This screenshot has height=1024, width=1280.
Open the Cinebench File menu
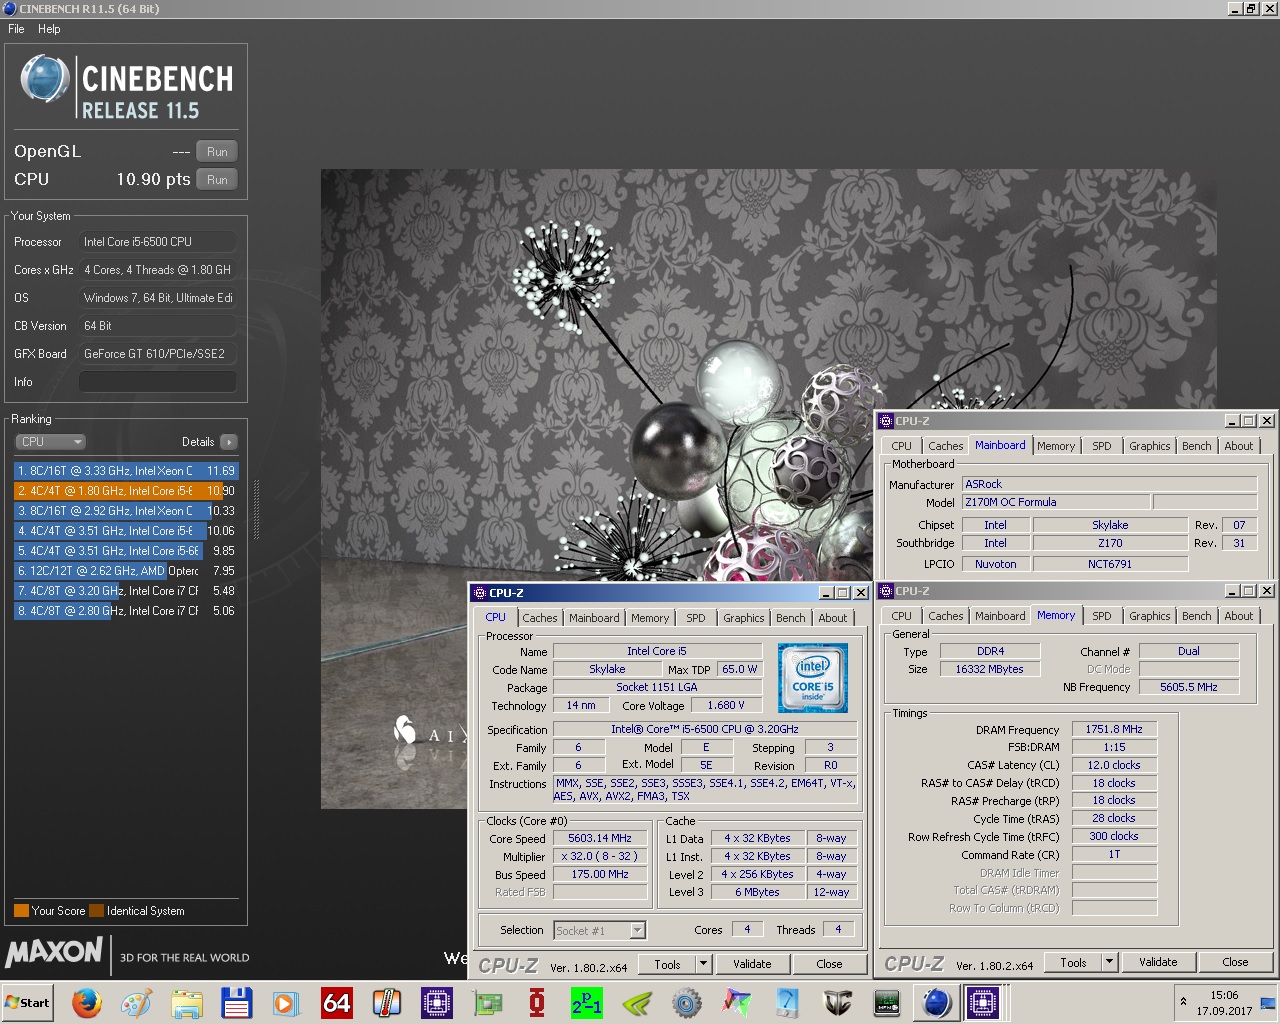click(16, 29)
